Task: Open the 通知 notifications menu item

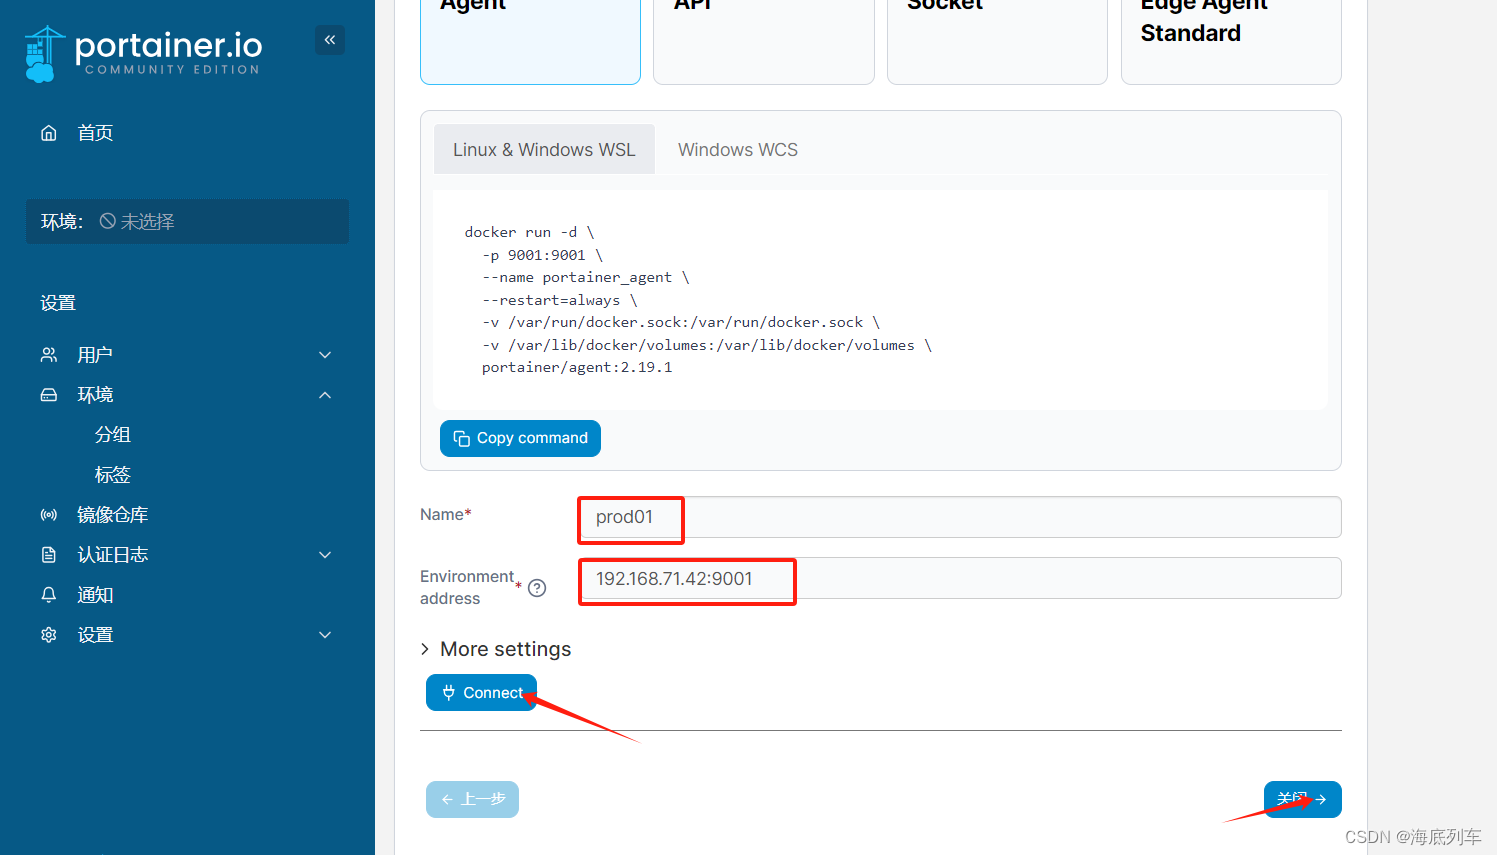Action: 95,595
